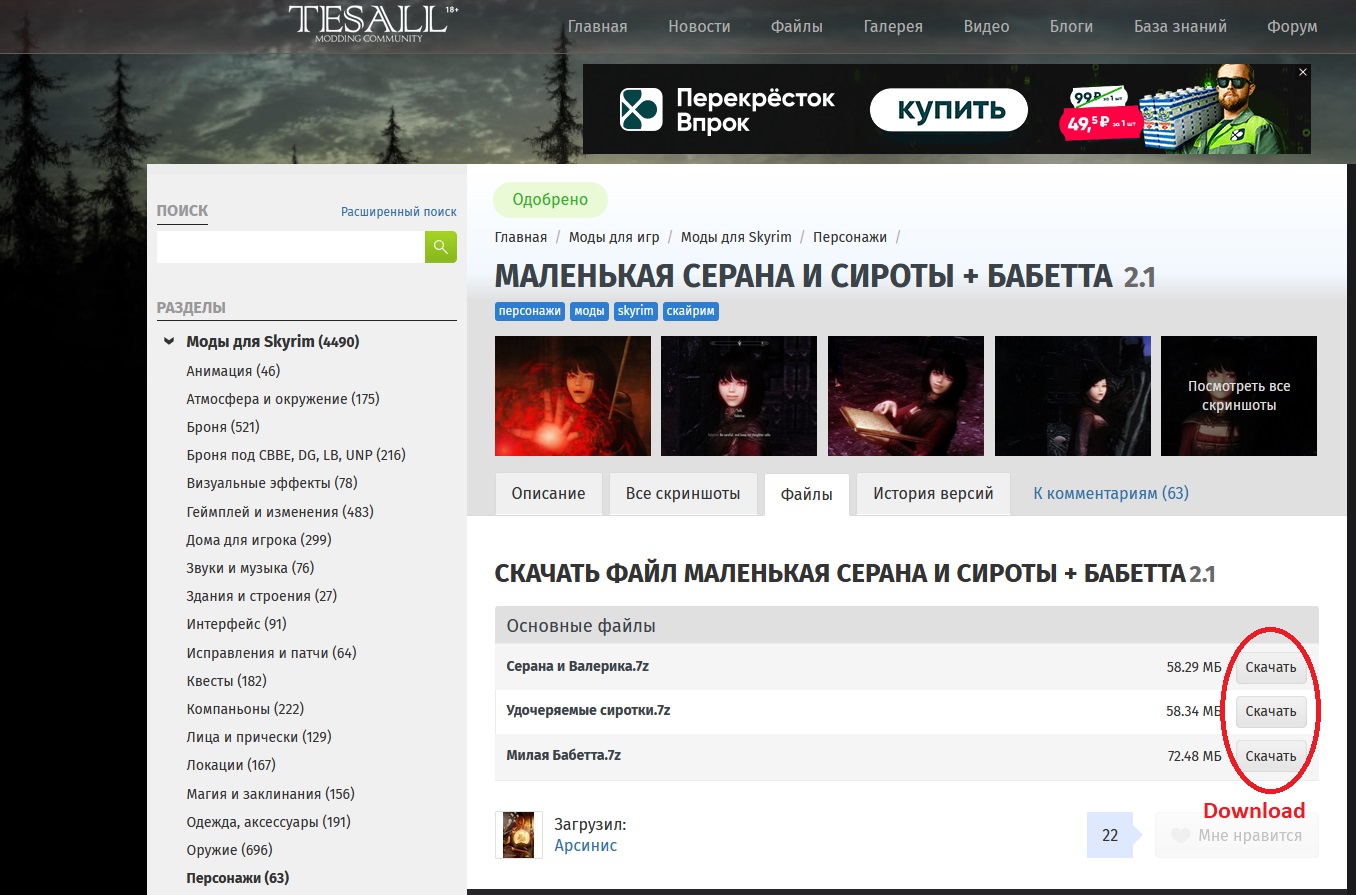1356x895 pixels.
Task: Collapse the Моды для Skyrim section
Action: pos(170,342)
